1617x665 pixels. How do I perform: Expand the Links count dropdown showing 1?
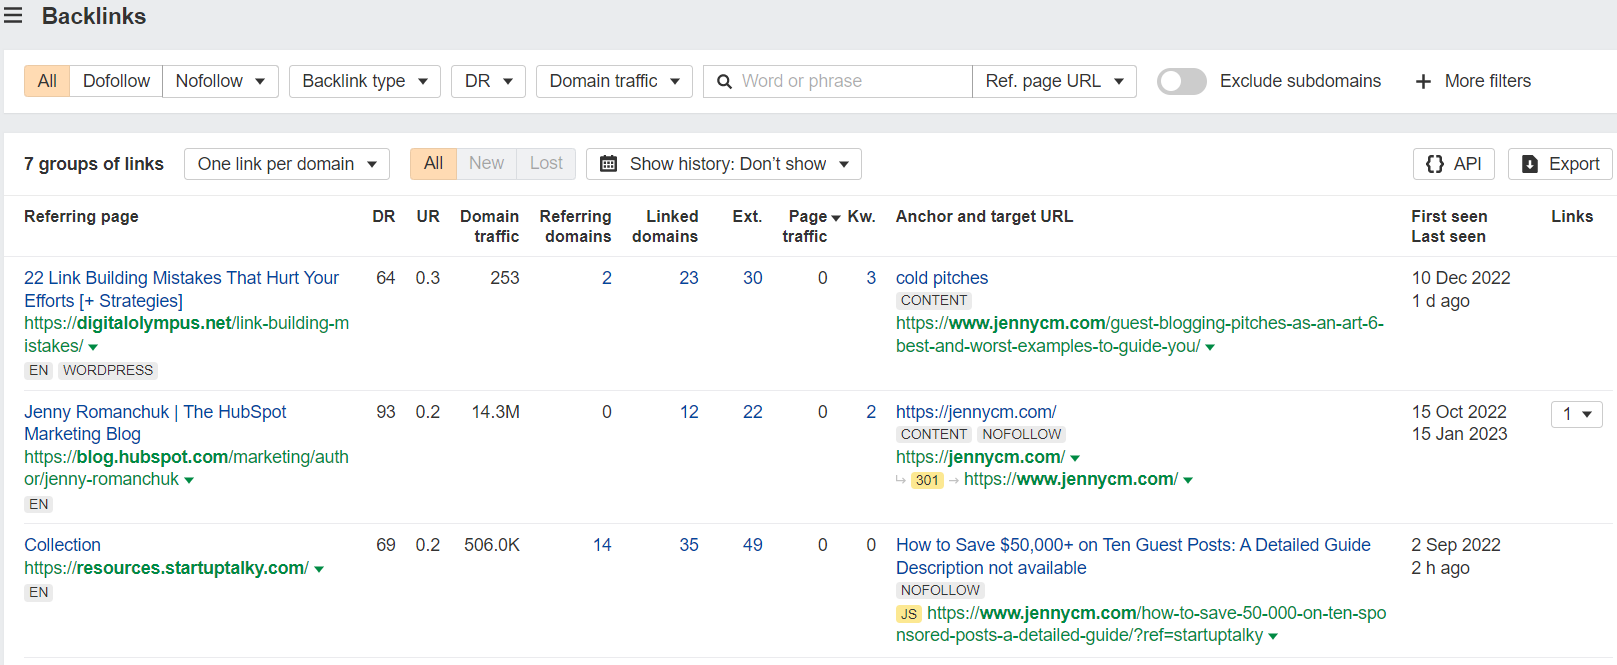tap(1576, 414)
